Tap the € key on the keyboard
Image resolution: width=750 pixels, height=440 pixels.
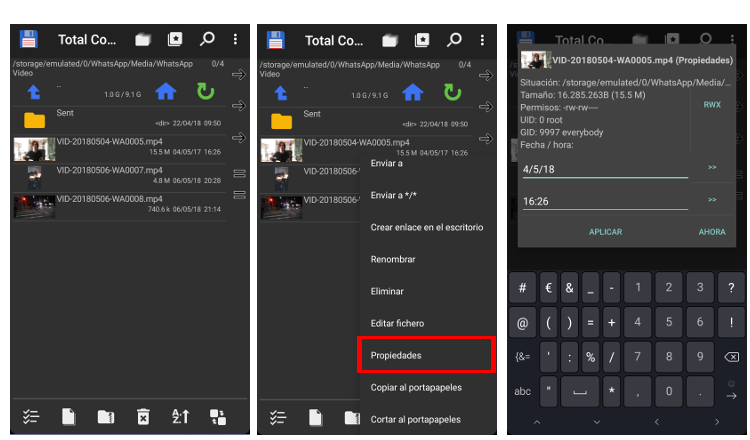click(548, 288)
